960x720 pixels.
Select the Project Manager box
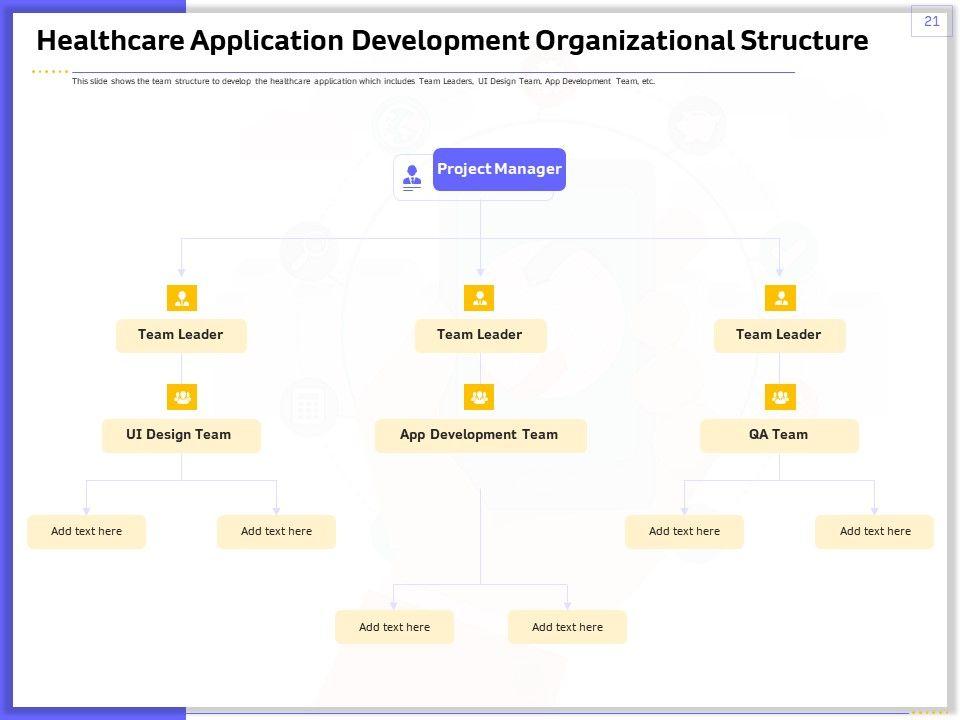pyautogui.click(x=499, y=169)
